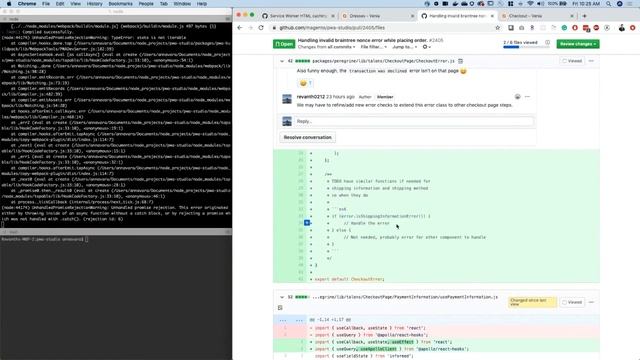Open file options menu for CheckoutError.js
This screenshot has height=360, width=640.
(x=591, y=61)
